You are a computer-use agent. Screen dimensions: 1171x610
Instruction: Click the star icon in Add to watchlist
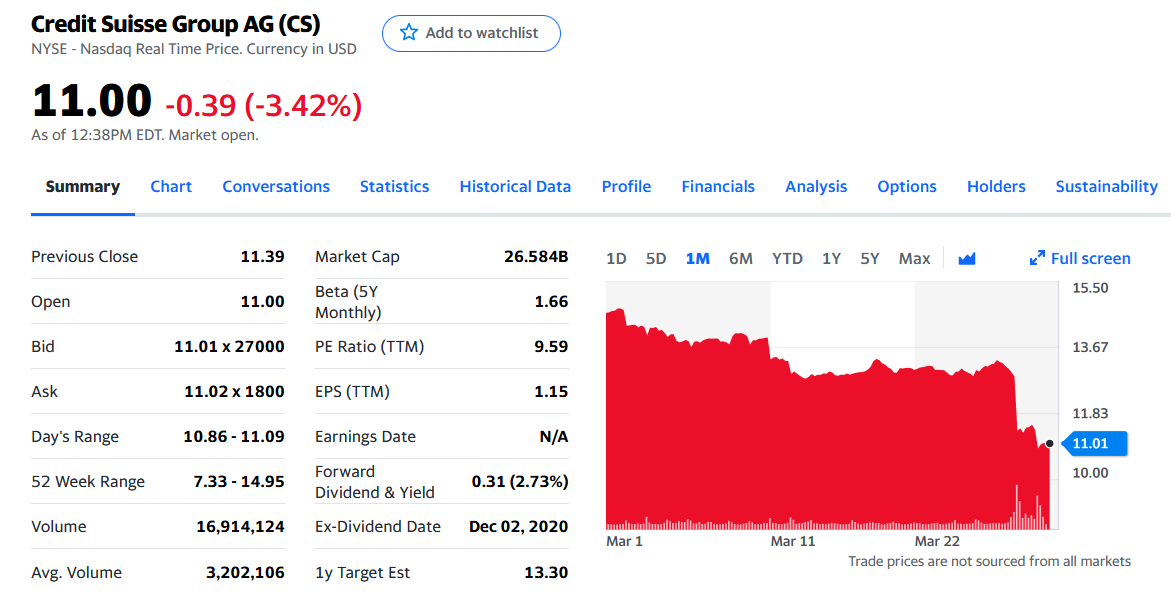click(x=409, y=32)
